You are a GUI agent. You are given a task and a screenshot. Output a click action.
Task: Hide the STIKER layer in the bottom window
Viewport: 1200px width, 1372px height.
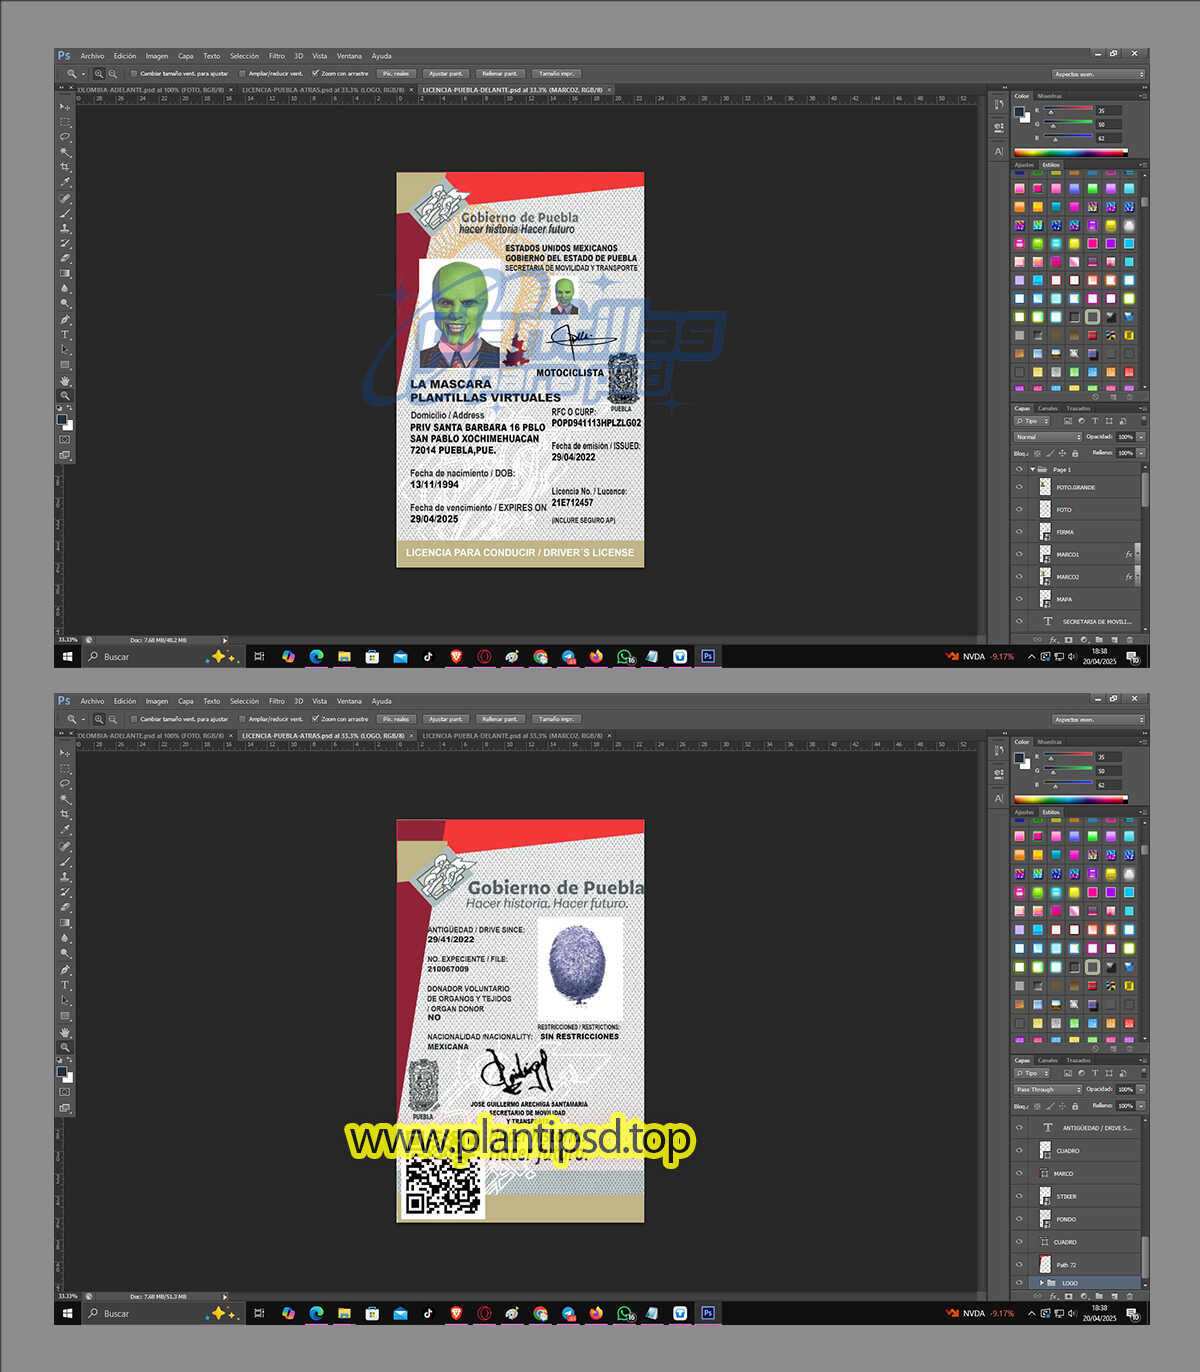[1019, 1196]
